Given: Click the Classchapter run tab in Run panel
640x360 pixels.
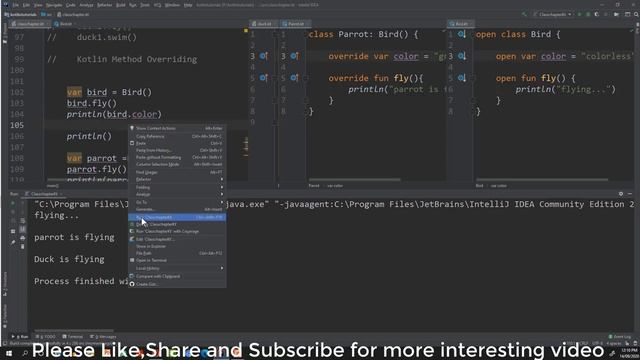Looking at the screenshot, I should point(44,194).
